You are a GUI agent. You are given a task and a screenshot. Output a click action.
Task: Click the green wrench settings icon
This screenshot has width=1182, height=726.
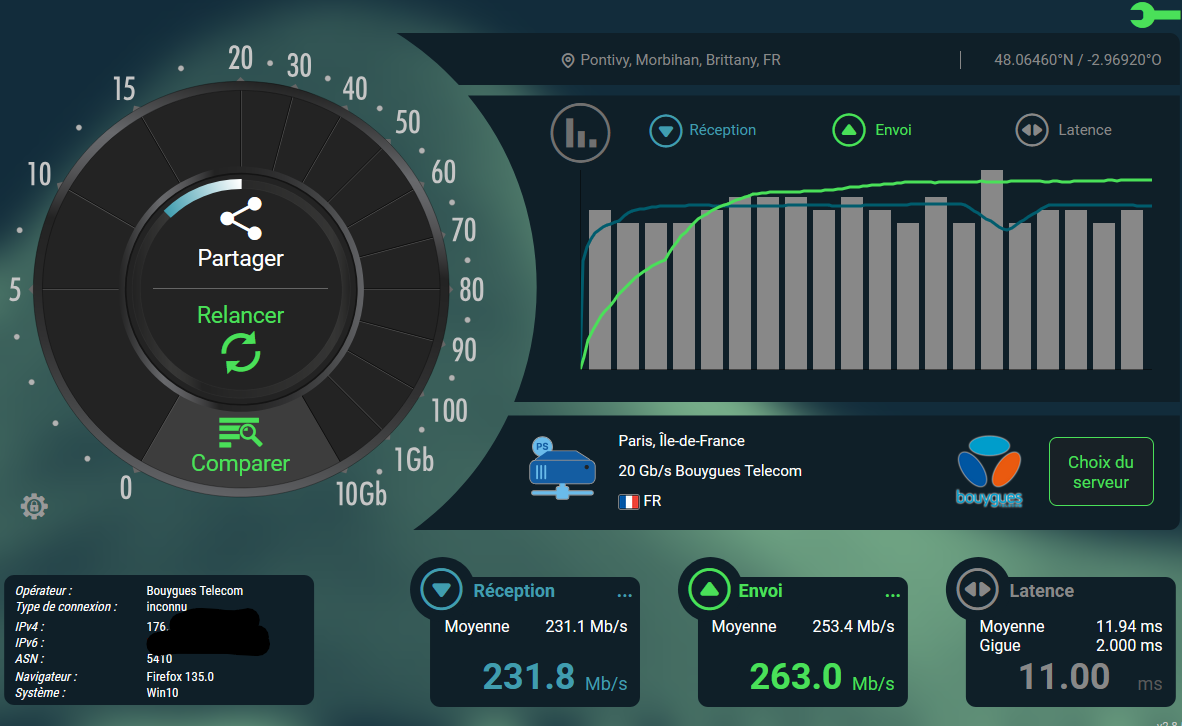pos(1153,14)
